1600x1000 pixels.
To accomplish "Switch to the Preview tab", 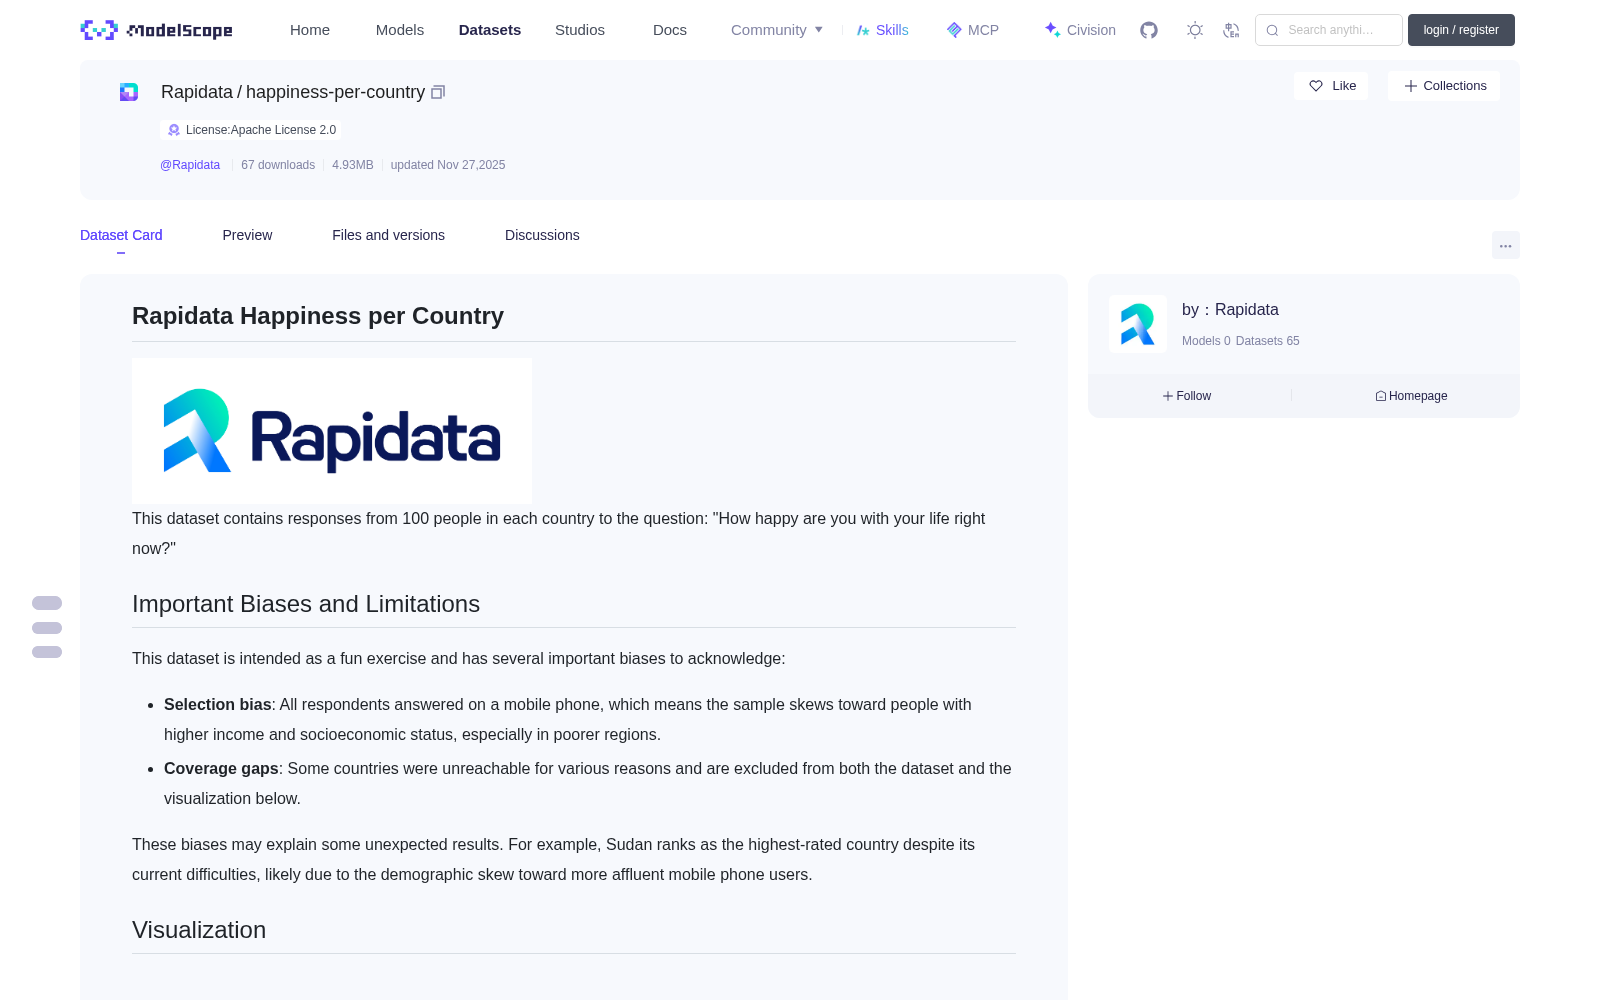I will 247,235.
